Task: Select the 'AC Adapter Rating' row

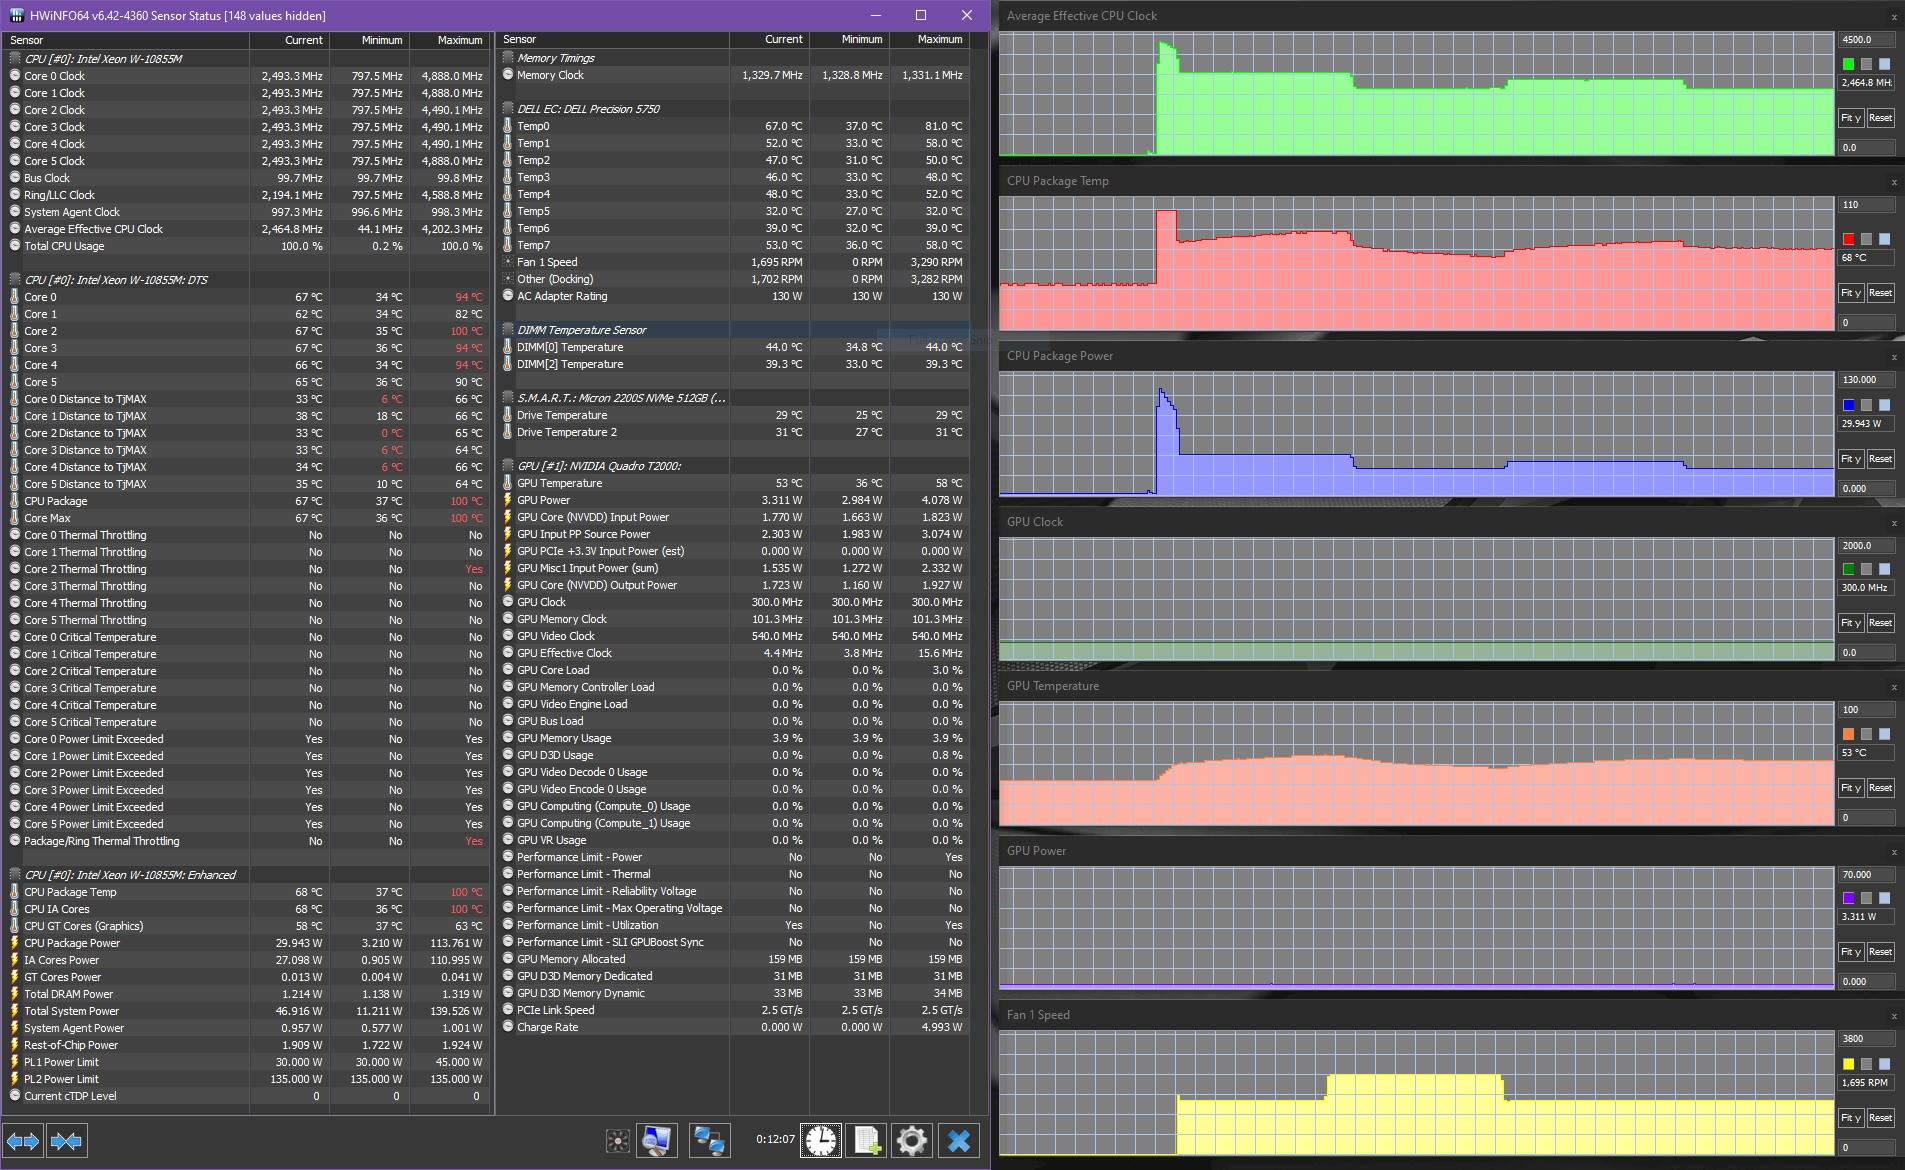Action: (x=733, y=296)
